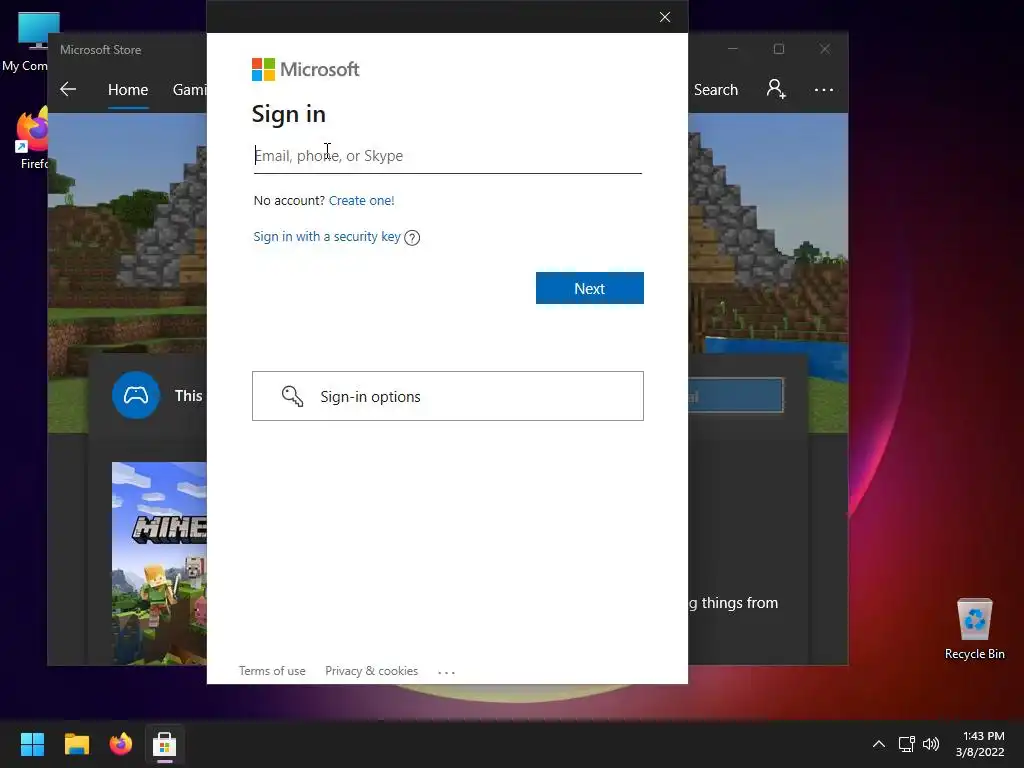Screen dimensions: 1024x768
Task: Click the network icon in system tray
Action: coord(906,744)
